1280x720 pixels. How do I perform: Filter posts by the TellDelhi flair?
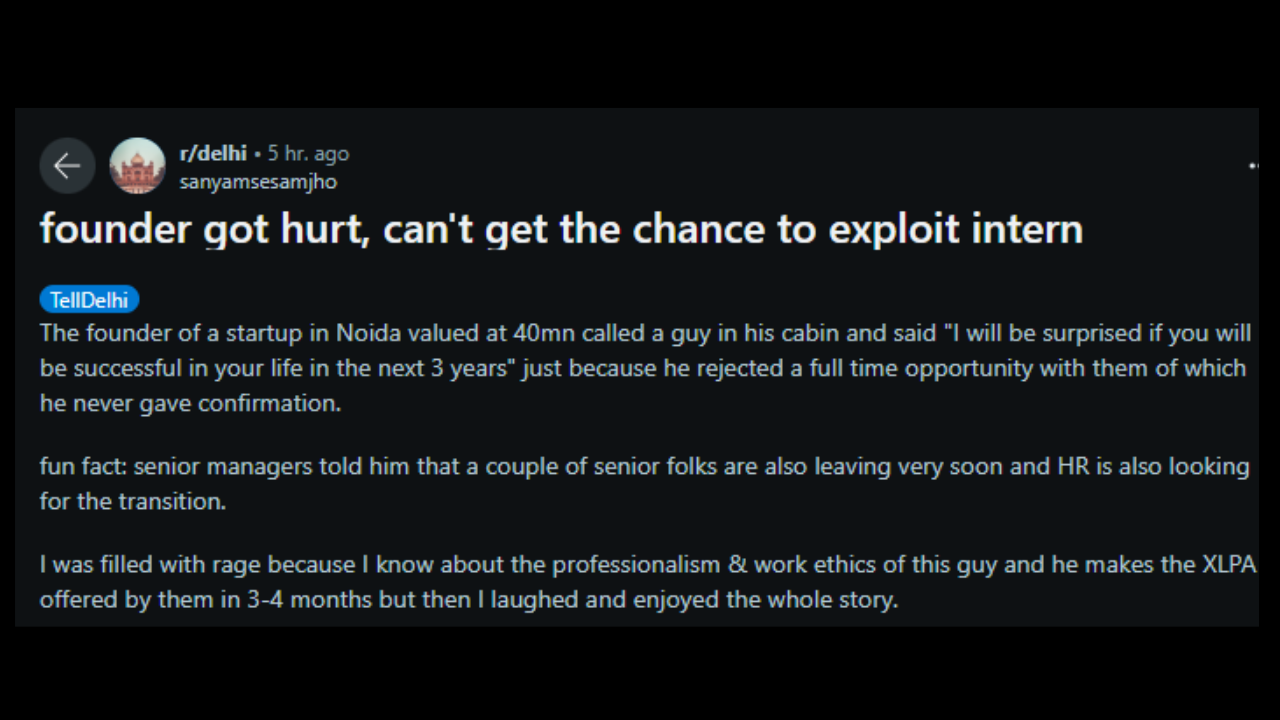(89, 299)
